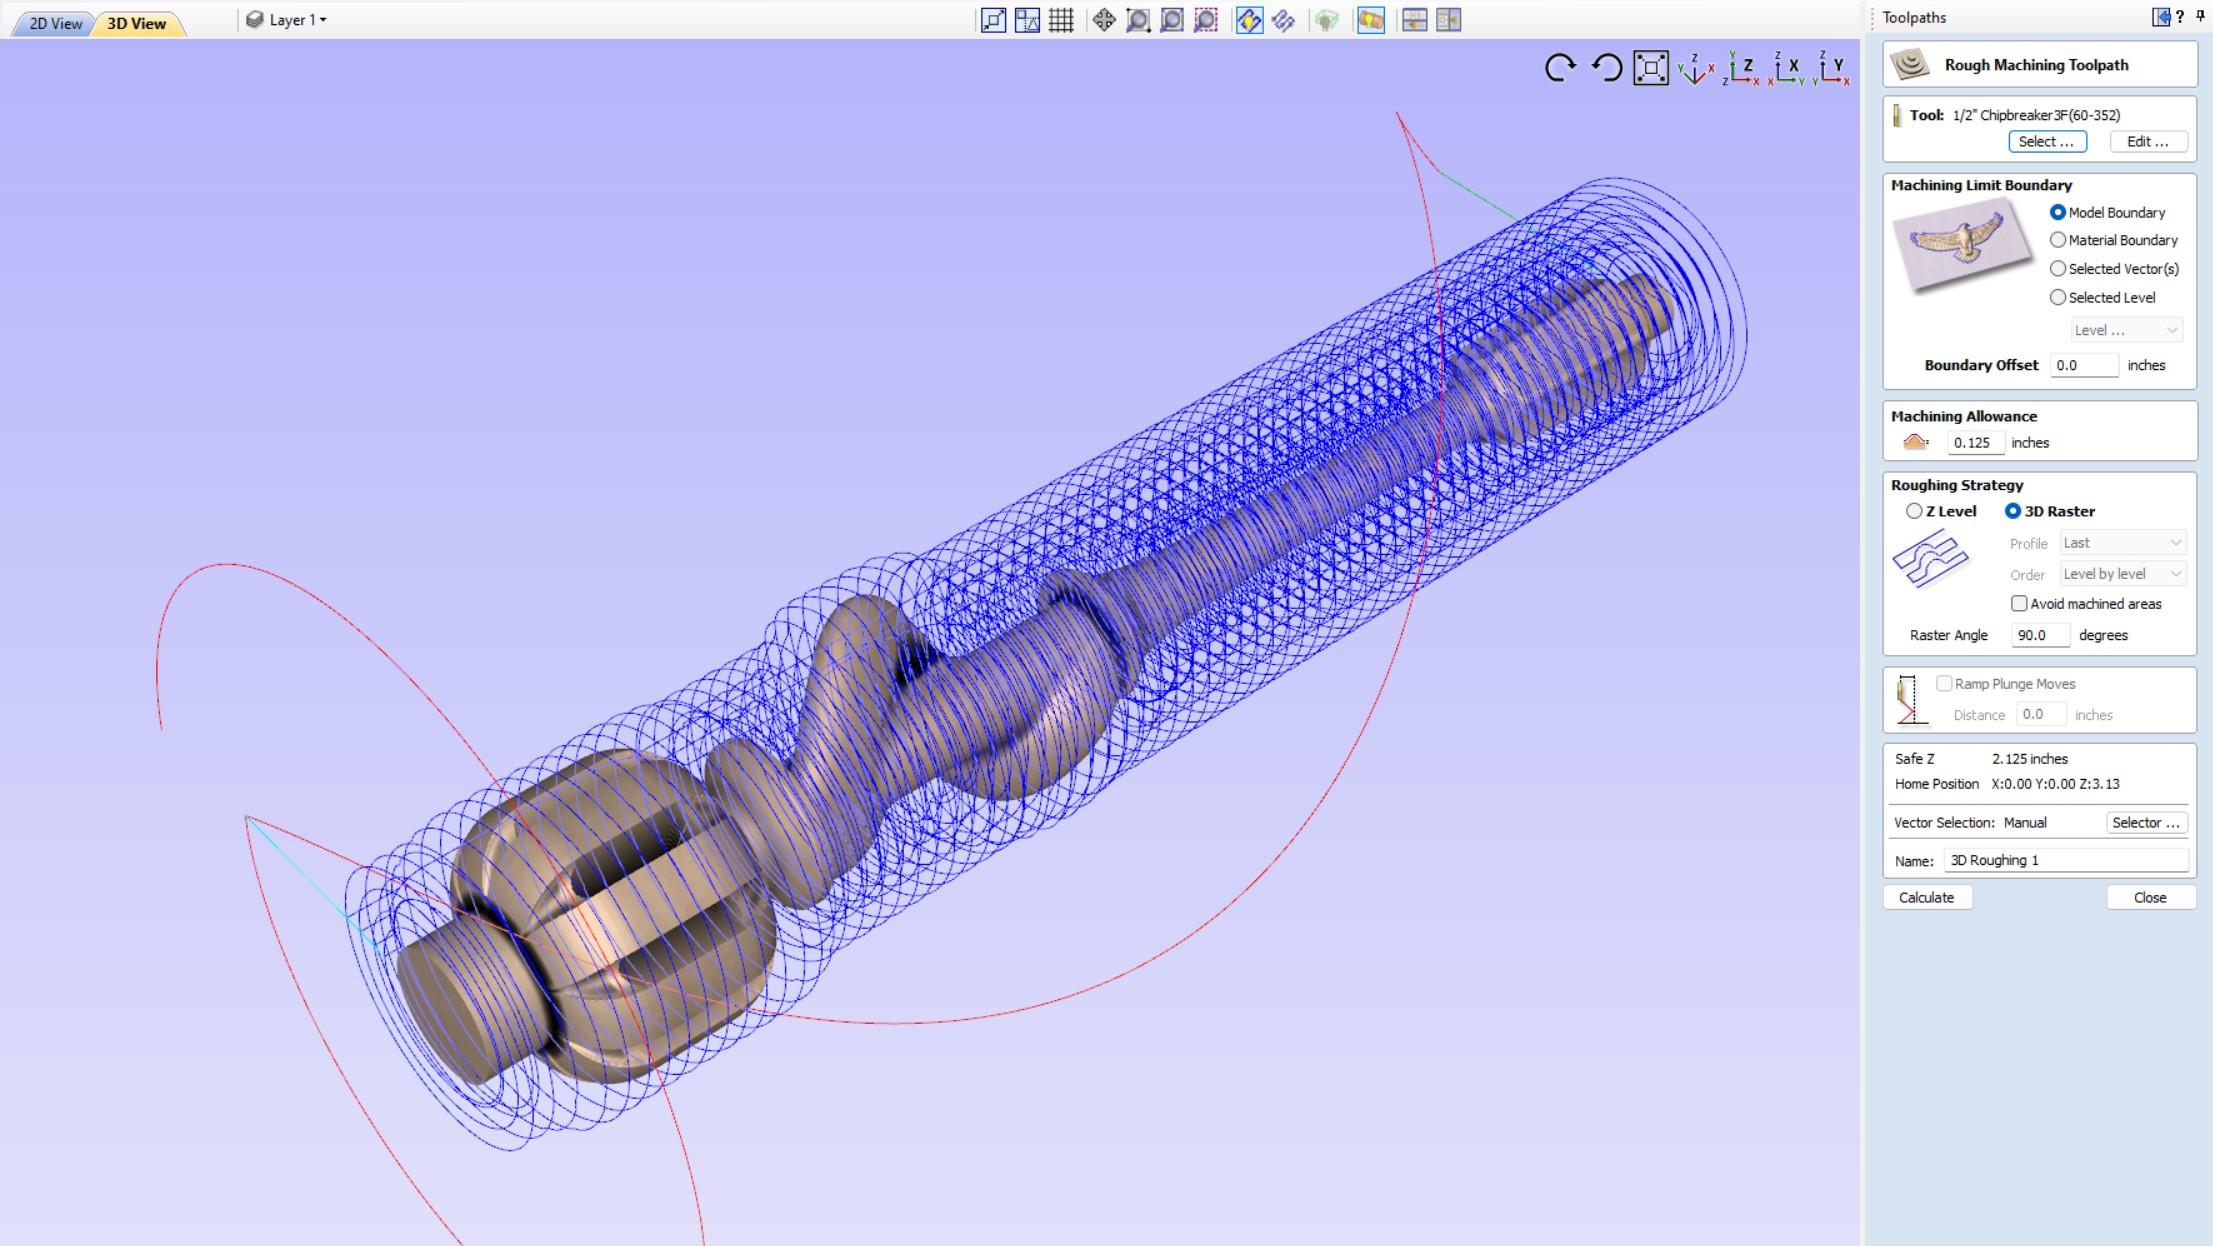Click the Boundary Offset input field

[2084, 366]
